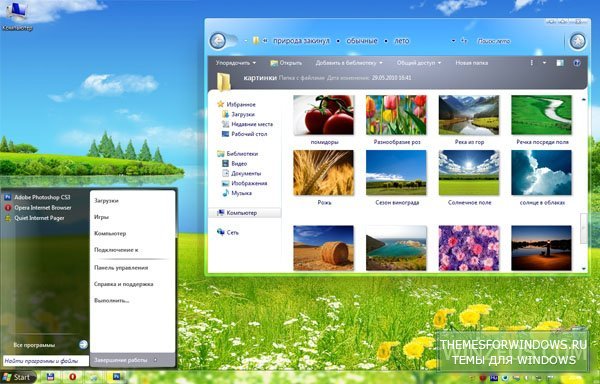
Task: Click 'Выполнить...' in the Start menu
Action: click(112, 301)
